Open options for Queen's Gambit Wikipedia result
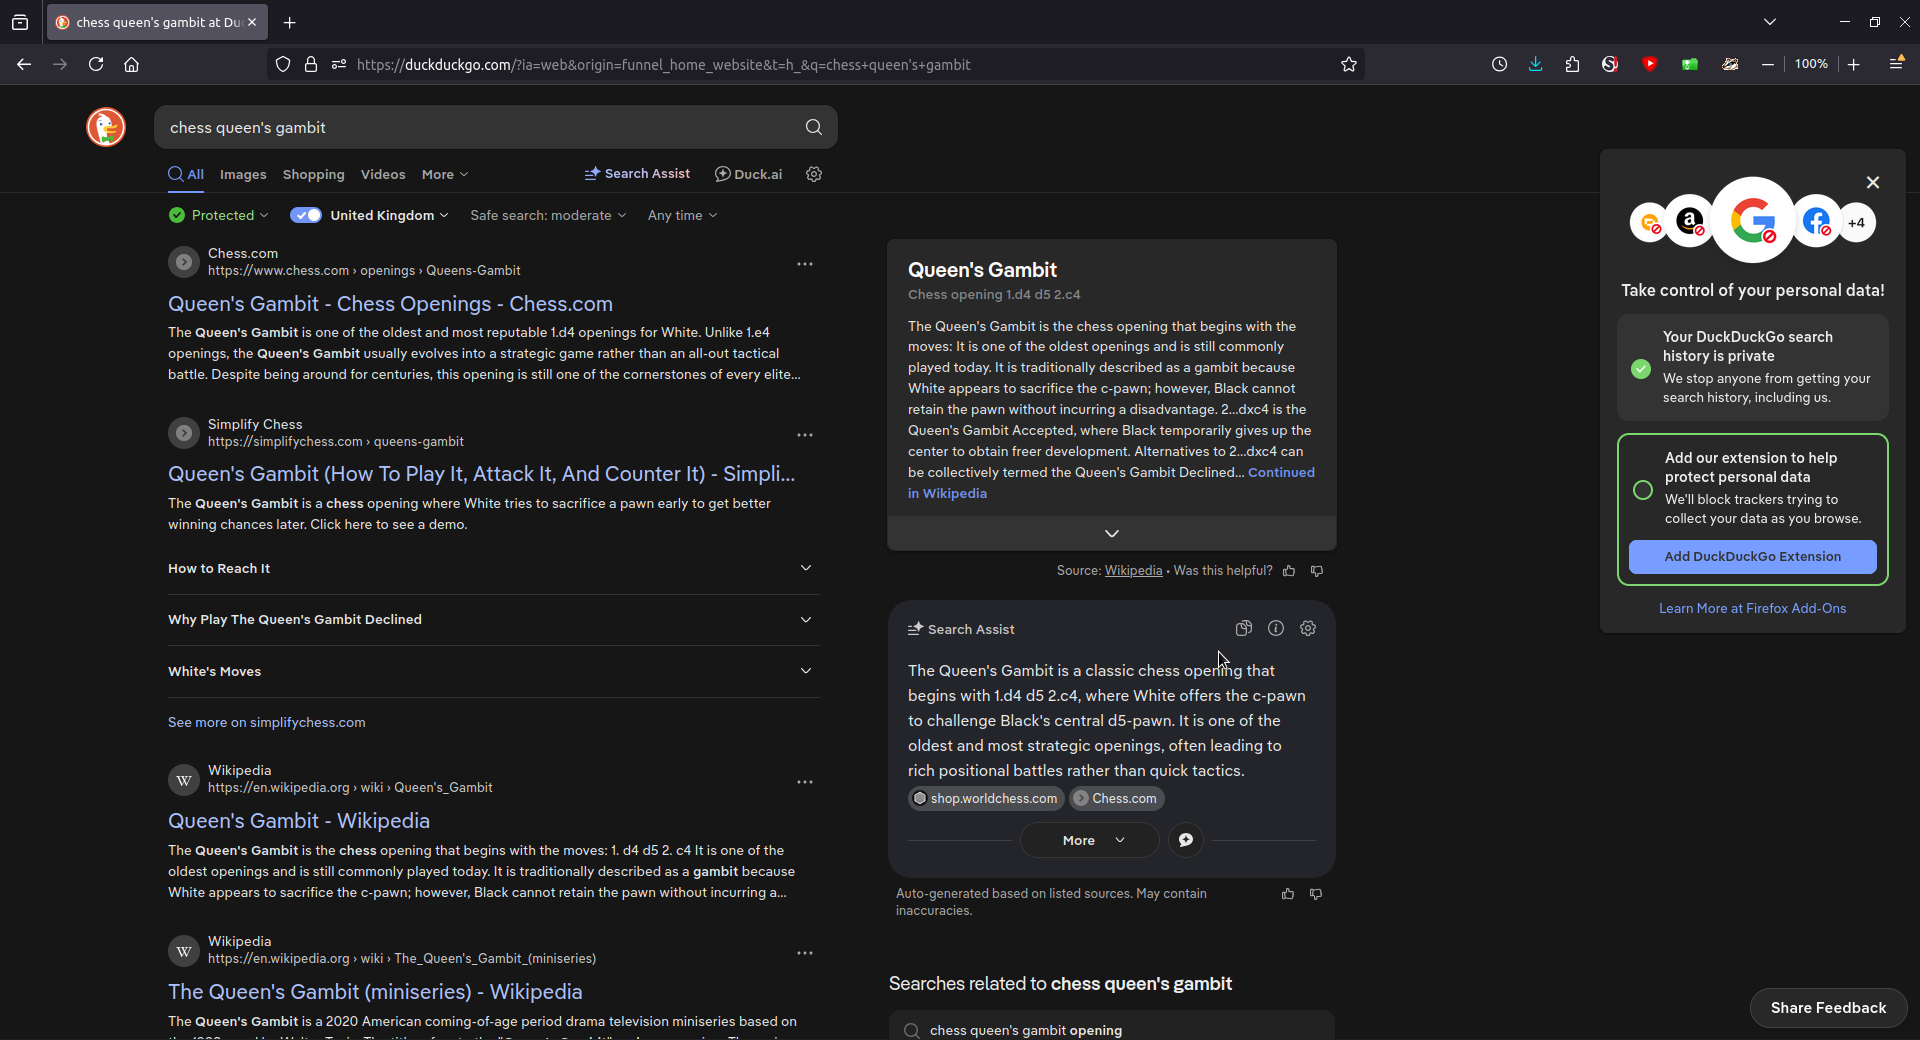This screenshot has width=1920, height=1040. click(x=805, y=782)
